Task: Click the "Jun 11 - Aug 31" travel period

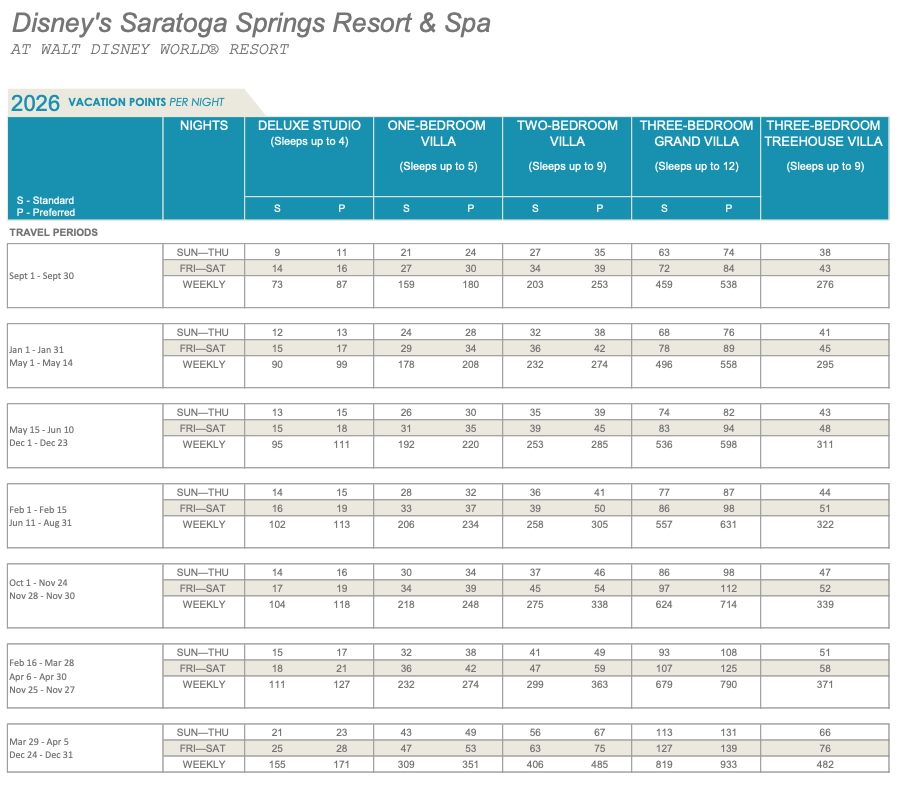Action: pyautogui.click(x=40, y=523)
